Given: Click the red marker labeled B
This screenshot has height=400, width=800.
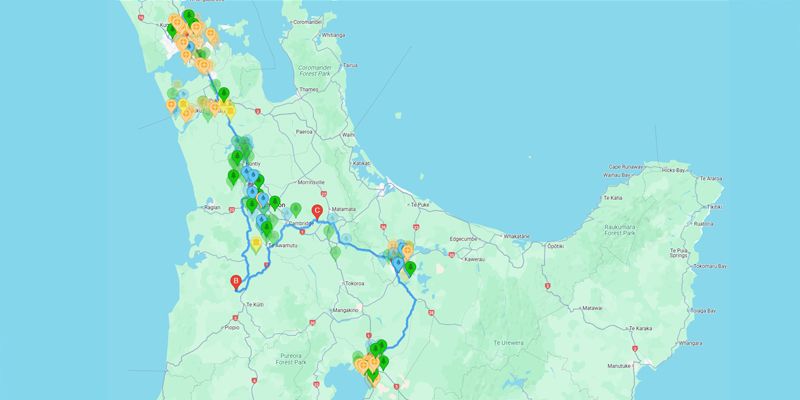Looking at the screenshot, I should (x=236, y=282).
